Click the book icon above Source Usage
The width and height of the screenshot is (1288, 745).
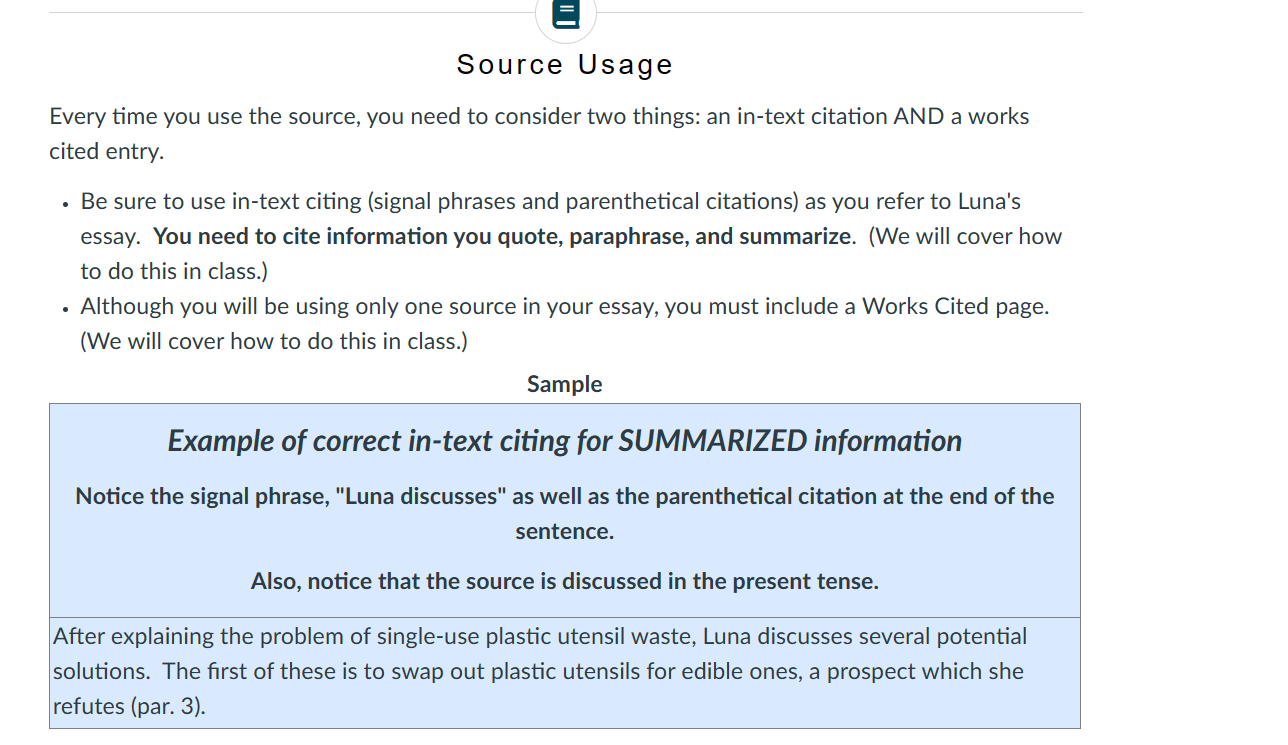[566, 13]
